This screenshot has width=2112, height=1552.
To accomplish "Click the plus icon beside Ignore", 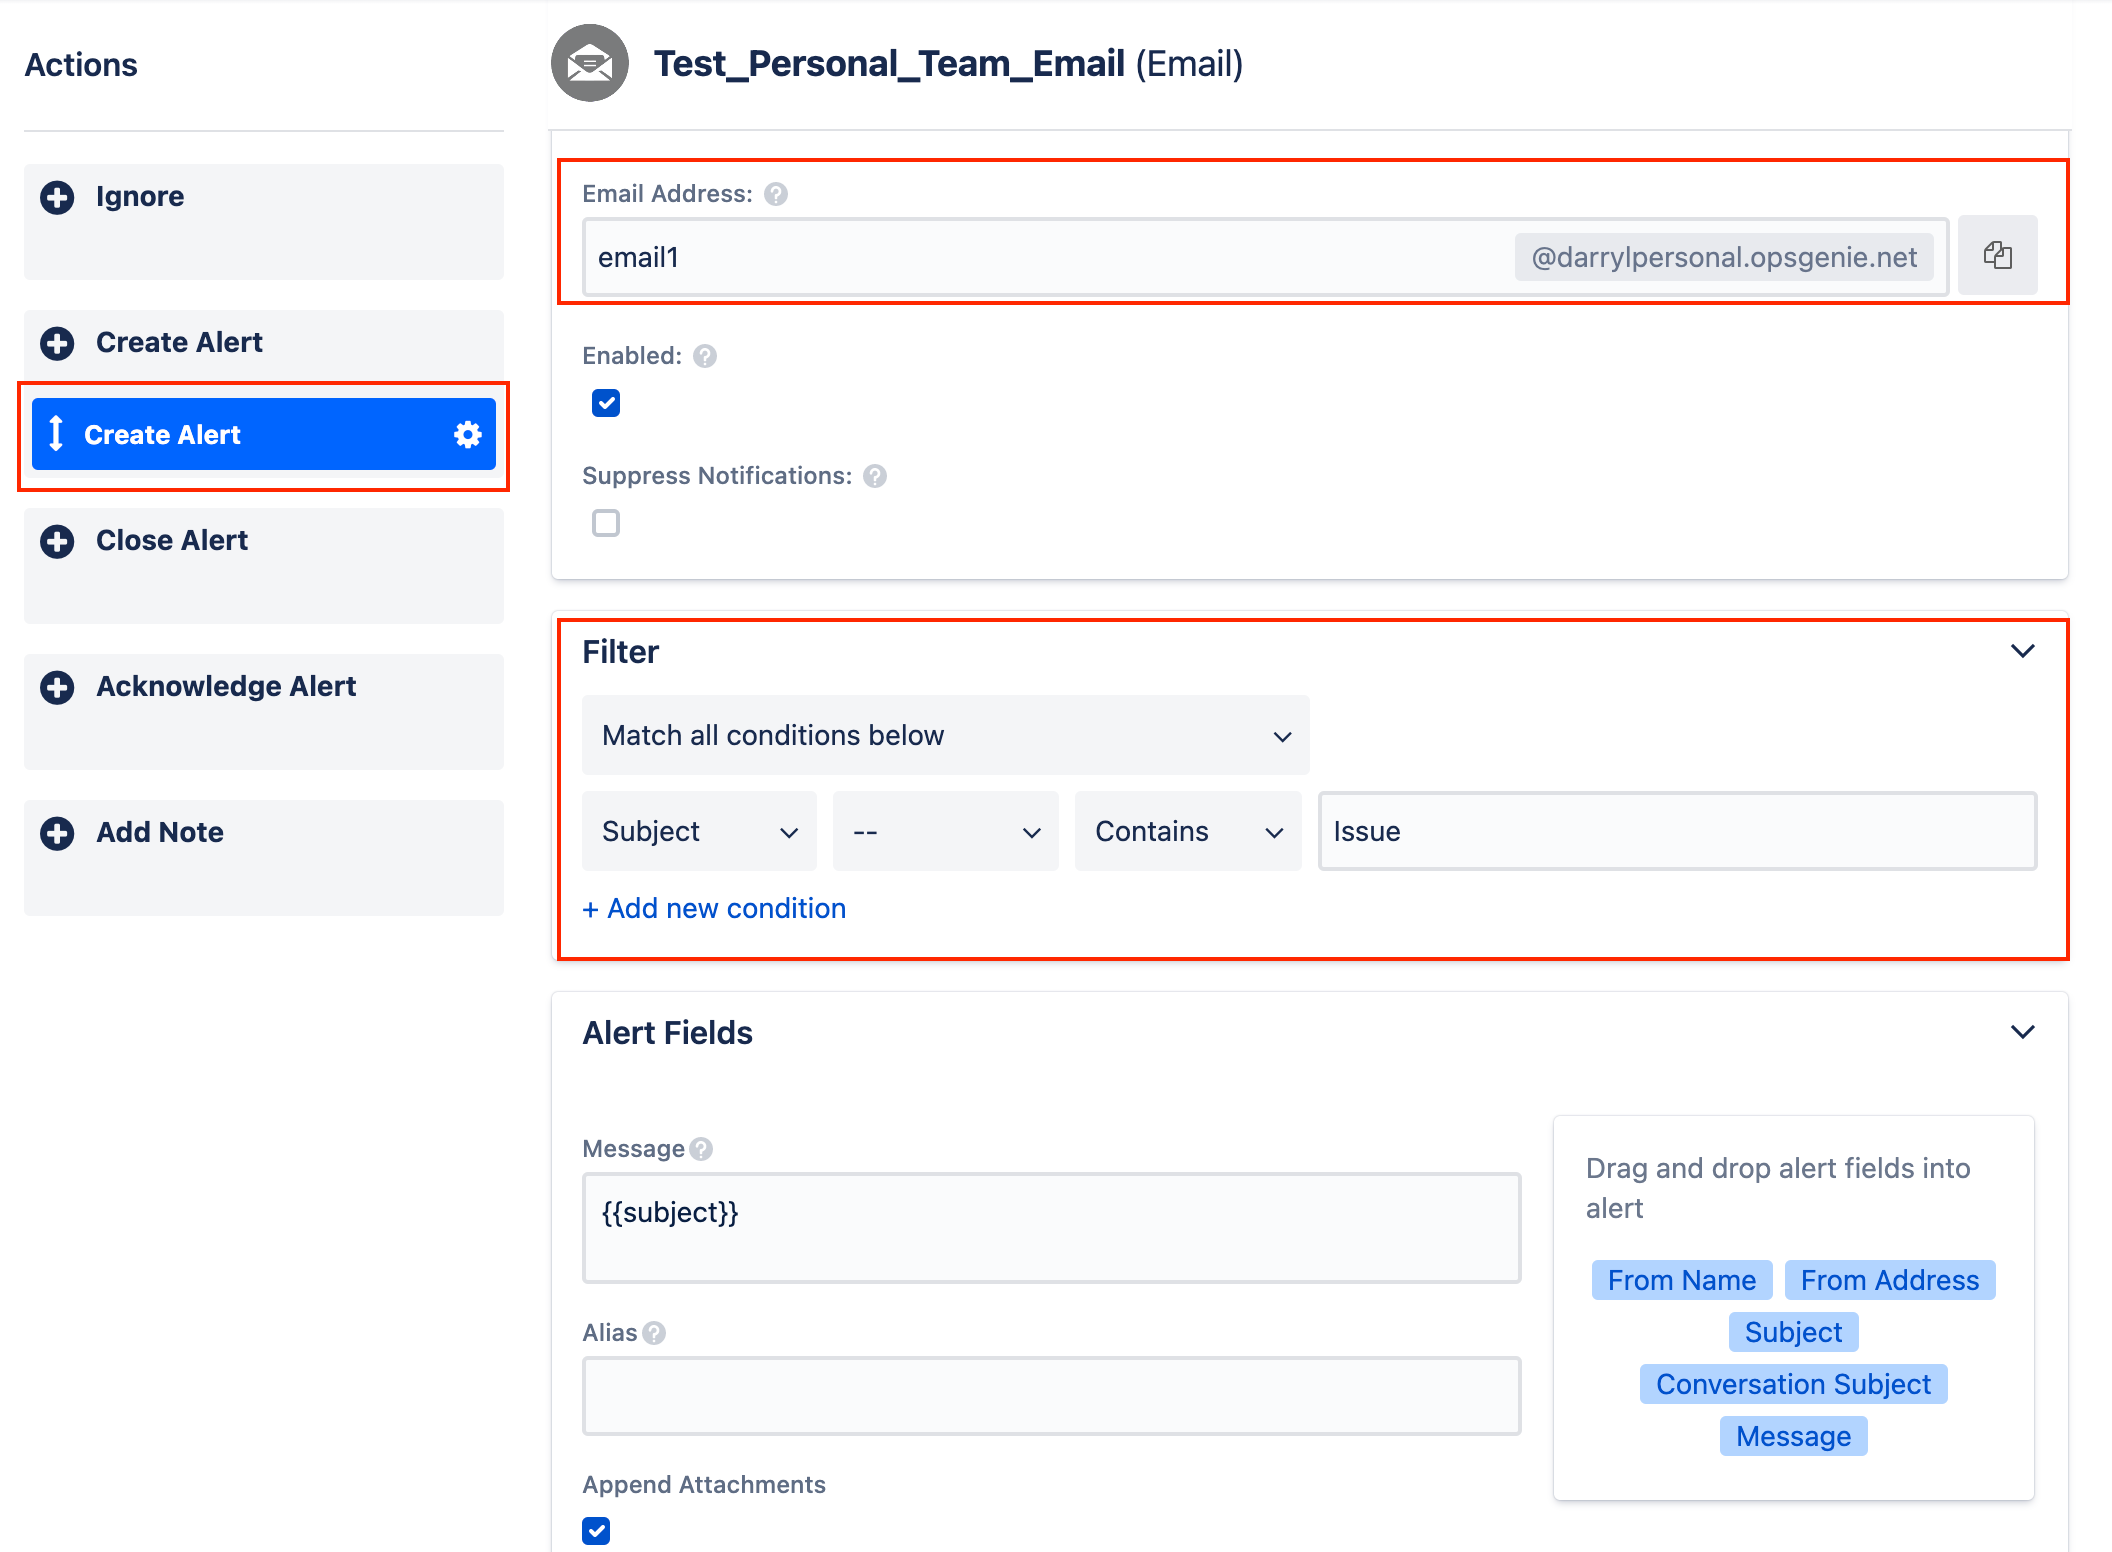I will (57, 197).
